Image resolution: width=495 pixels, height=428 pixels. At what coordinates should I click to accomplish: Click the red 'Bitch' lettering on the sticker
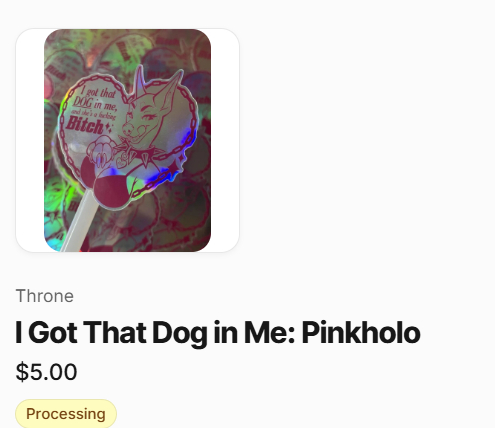[85, 126]
